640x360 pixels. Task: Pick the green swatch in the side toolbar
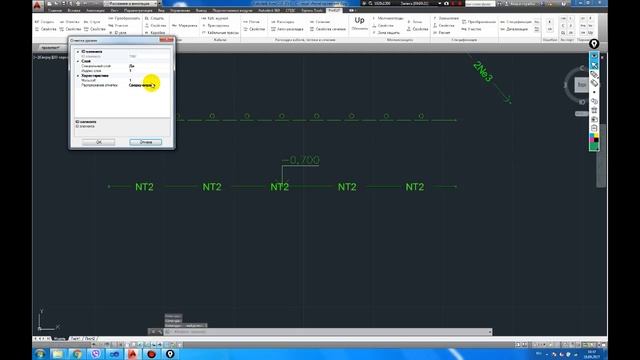coord(594,146)
